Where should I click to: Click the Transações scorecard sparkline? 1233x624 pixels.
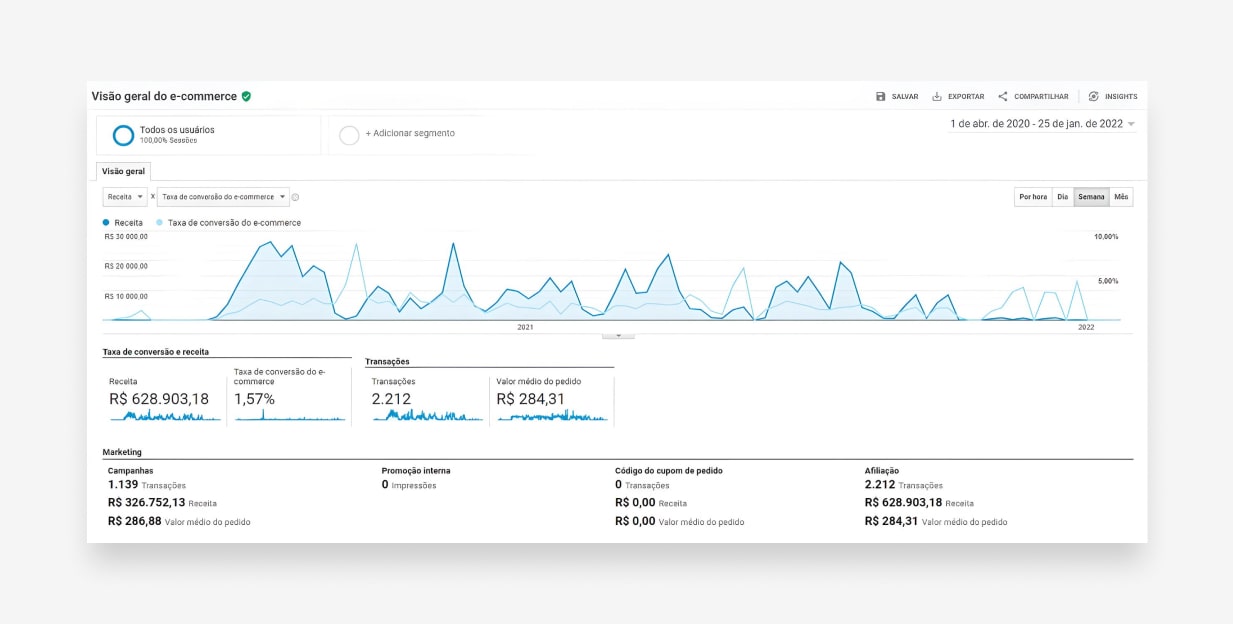coord(427,415)
